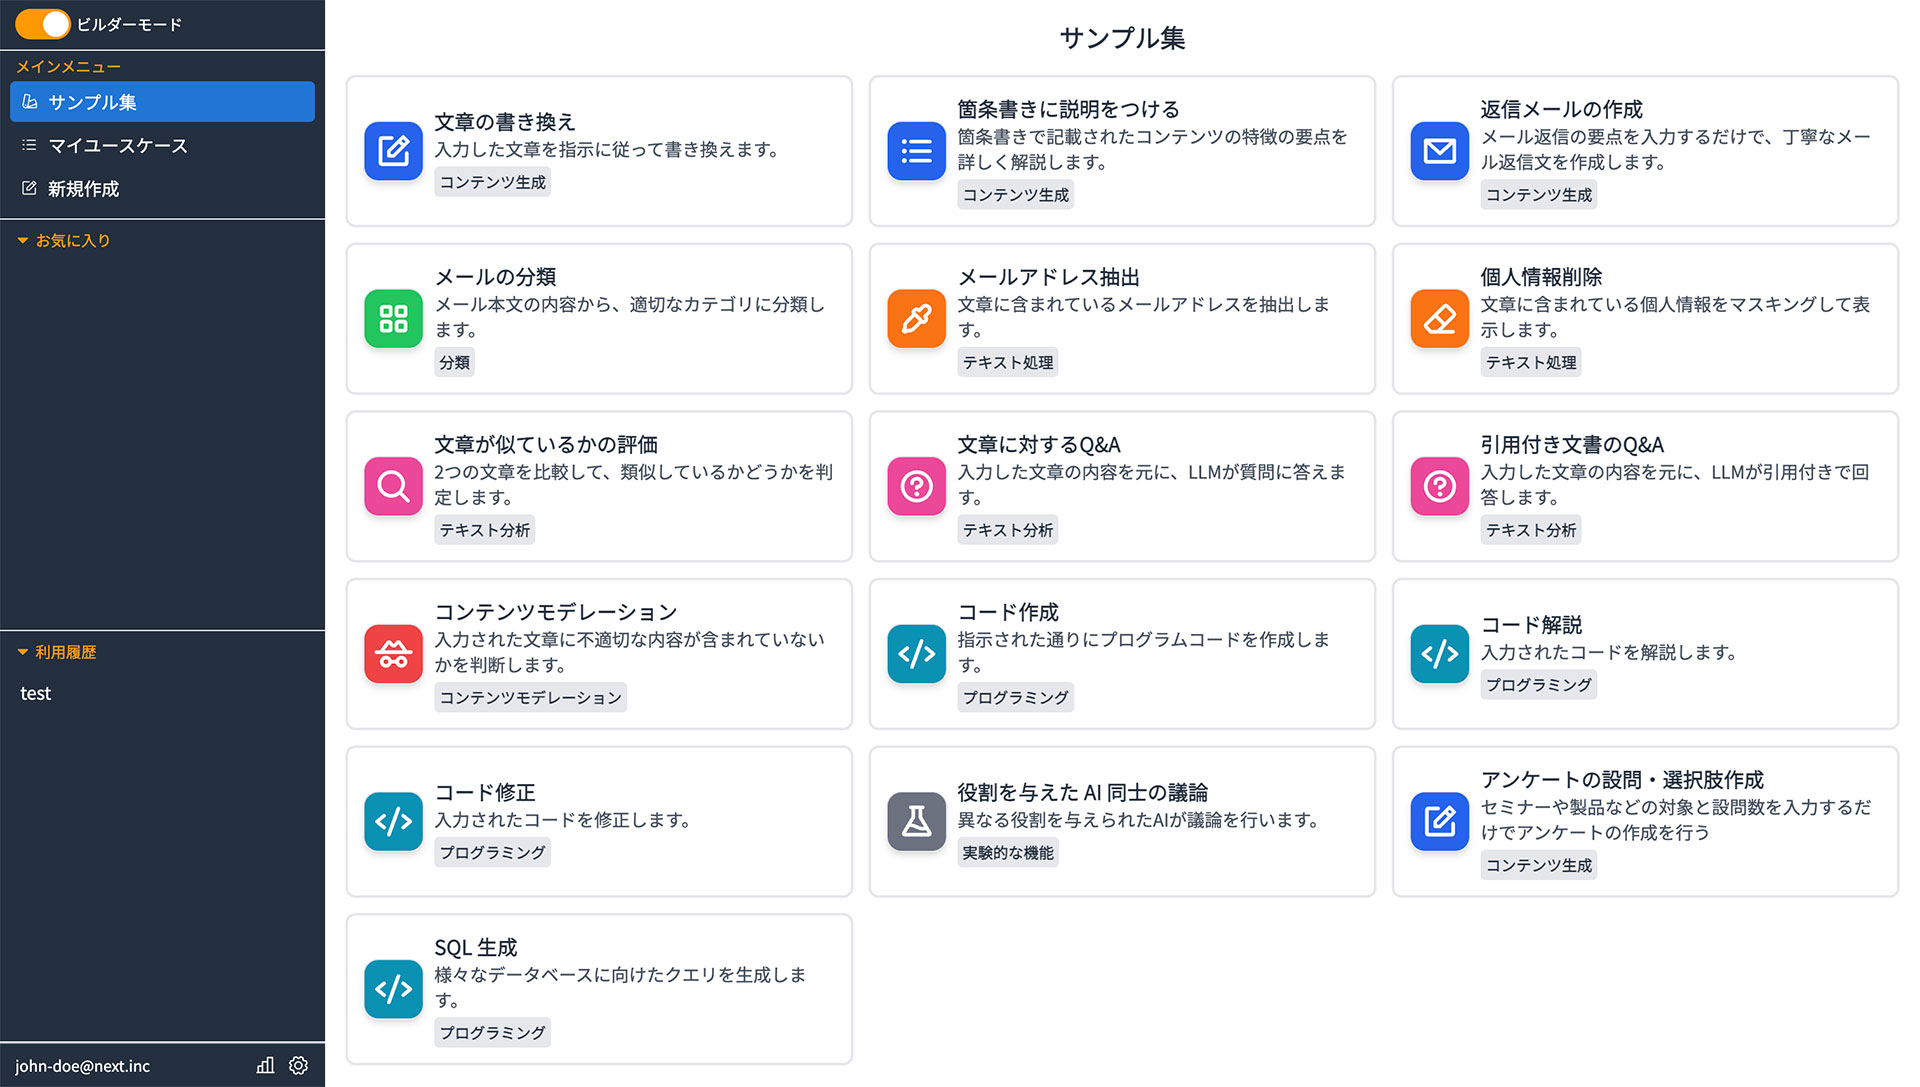Open マイユースケース in the sidebar
1920x1087 pixels.
[162, 146]
